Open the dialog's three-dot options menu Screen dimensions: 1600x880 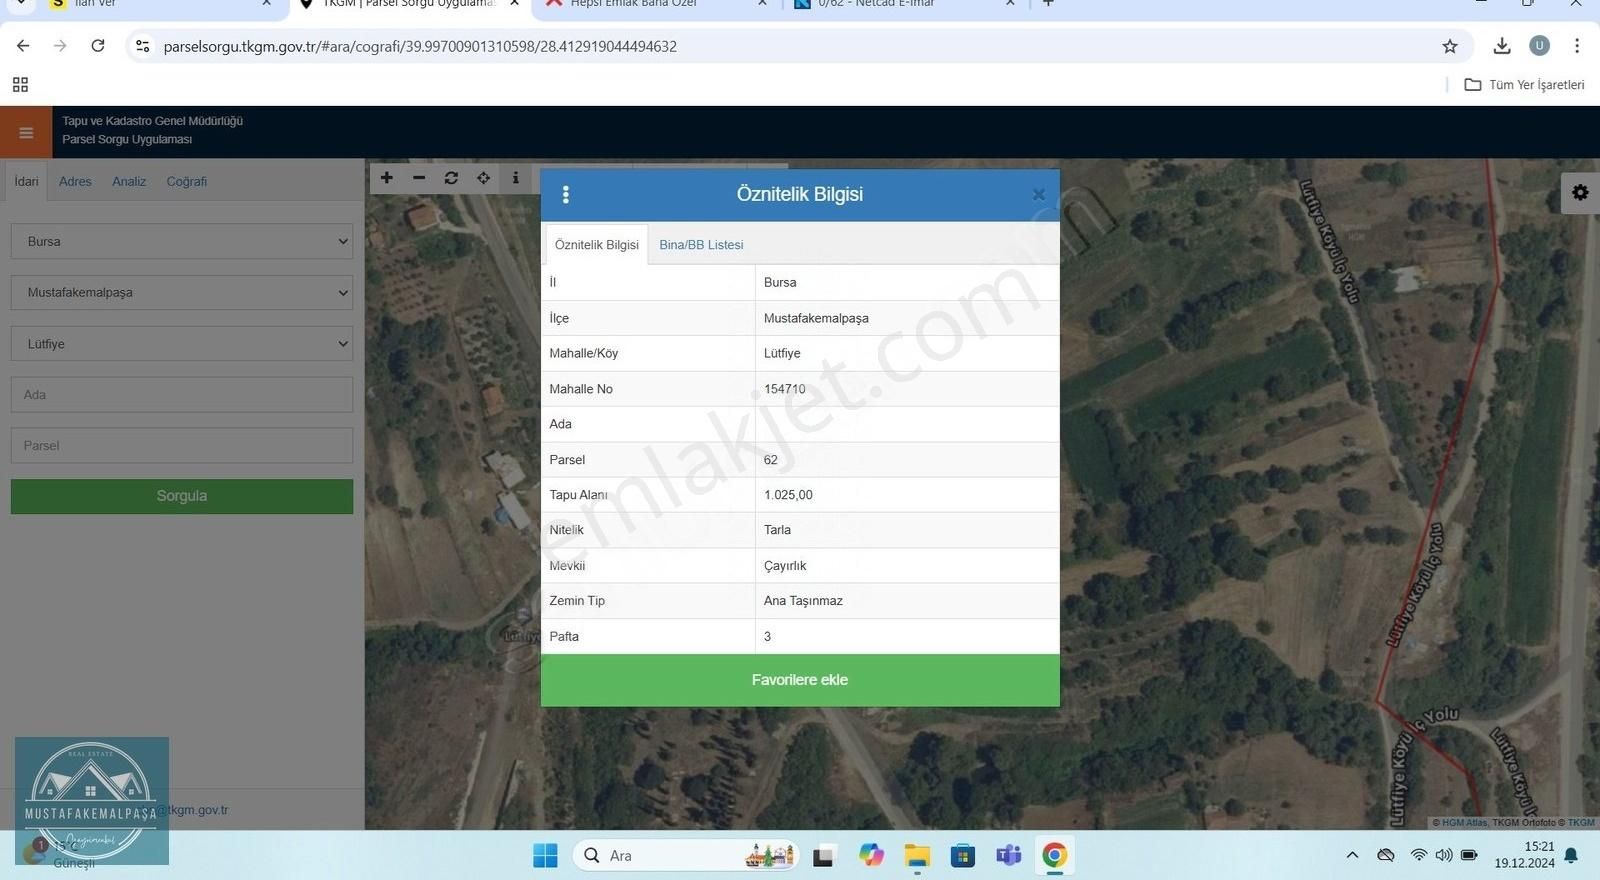[566, 194]
